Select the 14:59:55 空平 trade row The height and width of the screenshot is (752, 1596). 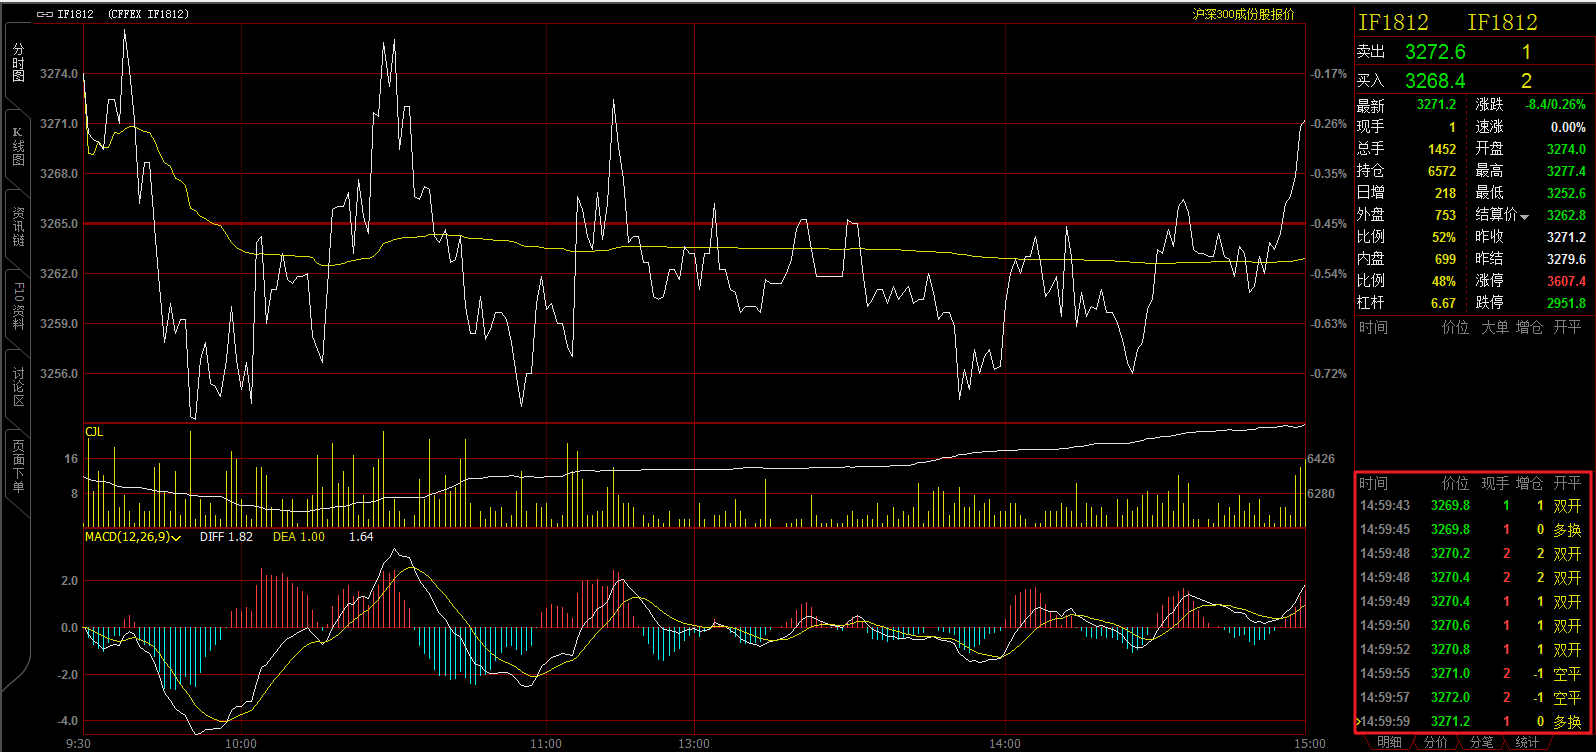click(x=1470, y=674)
